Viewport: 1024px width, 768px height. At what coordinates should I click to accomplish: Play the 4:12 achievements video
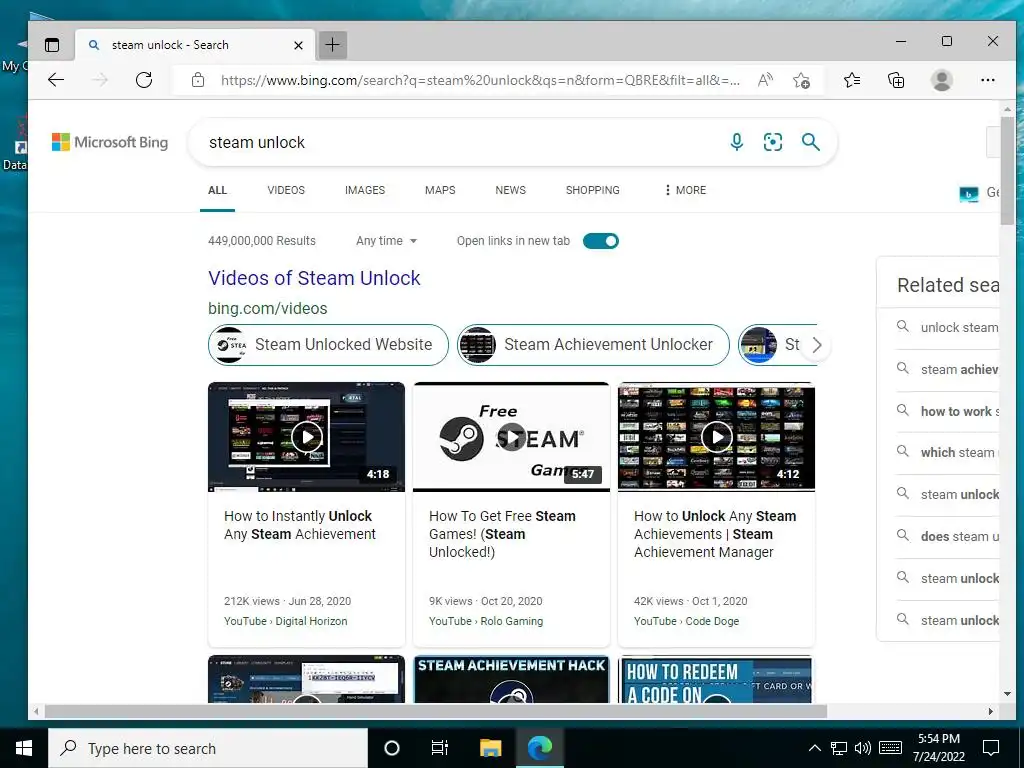(716, 436)
